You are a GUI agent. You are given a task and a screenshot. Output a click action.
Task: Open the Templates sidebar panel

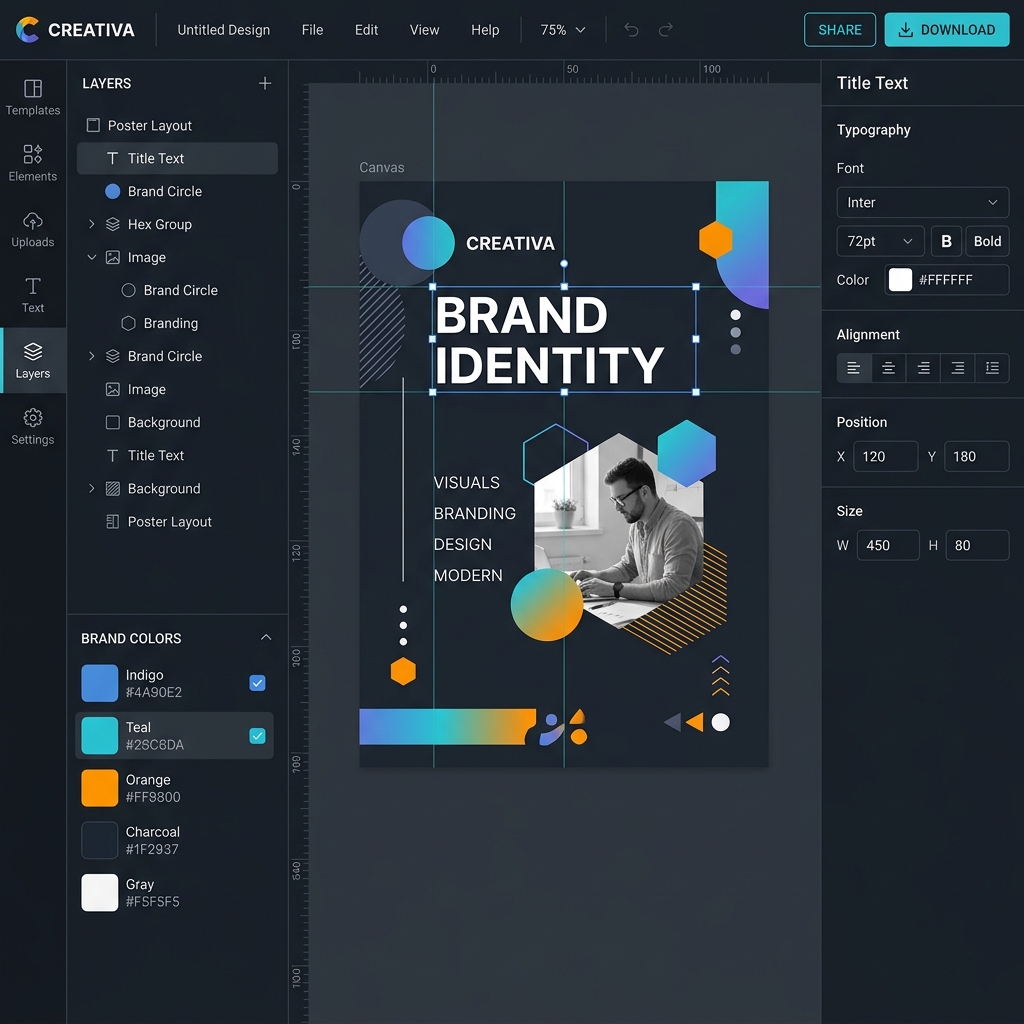point(33,97)
